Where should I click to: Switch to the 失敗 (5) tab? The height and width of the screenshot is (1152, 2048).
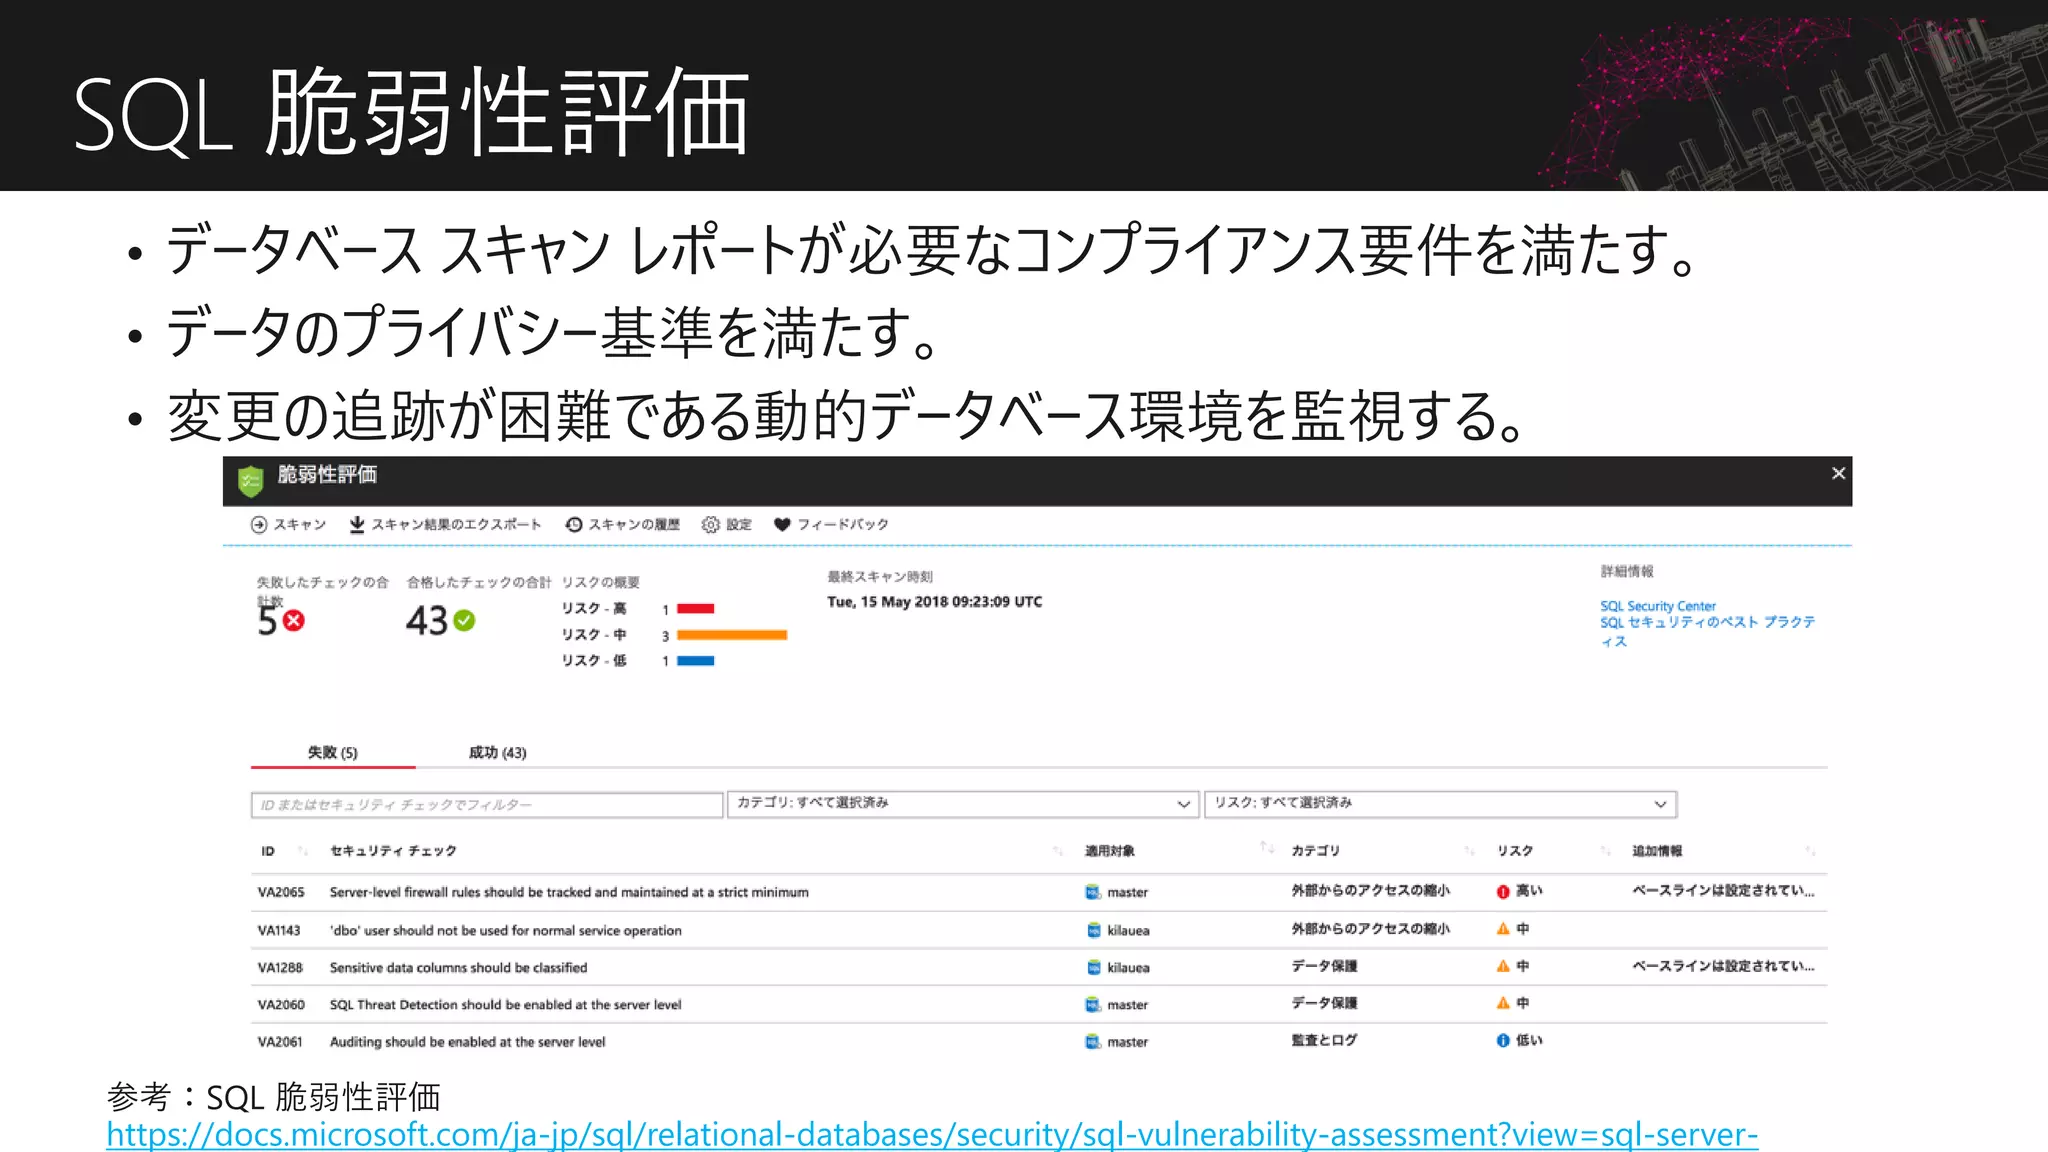coord(333,752)
